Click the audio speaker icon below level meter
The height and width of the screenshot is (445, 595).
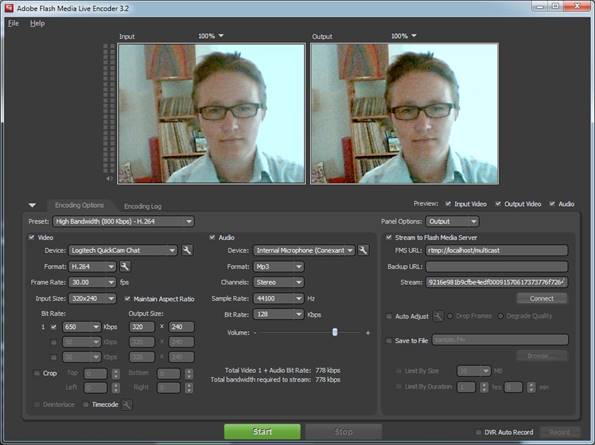pyautogui.click(x=109, y=178)
